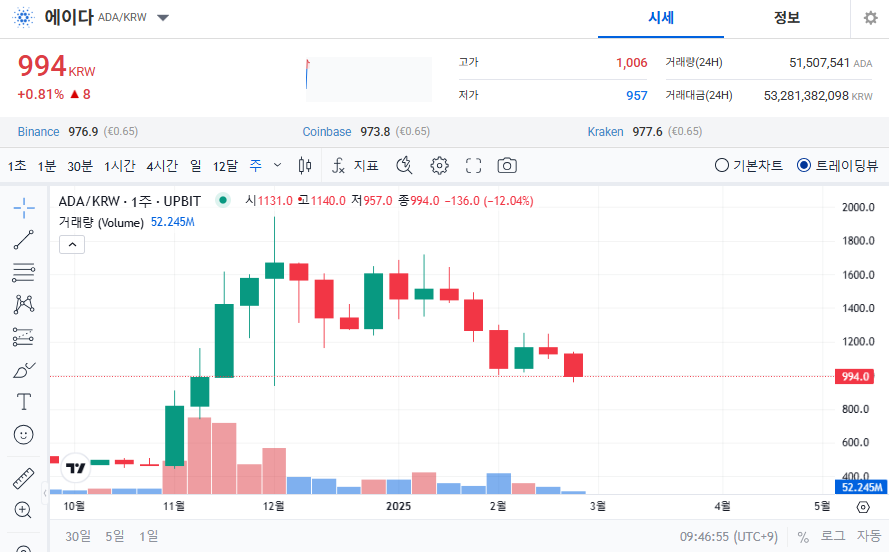Screen dimensions: 889x552
Task: Click the 994.0 current price label on axis
Action: pyautogui.click(x=854, y=376)
